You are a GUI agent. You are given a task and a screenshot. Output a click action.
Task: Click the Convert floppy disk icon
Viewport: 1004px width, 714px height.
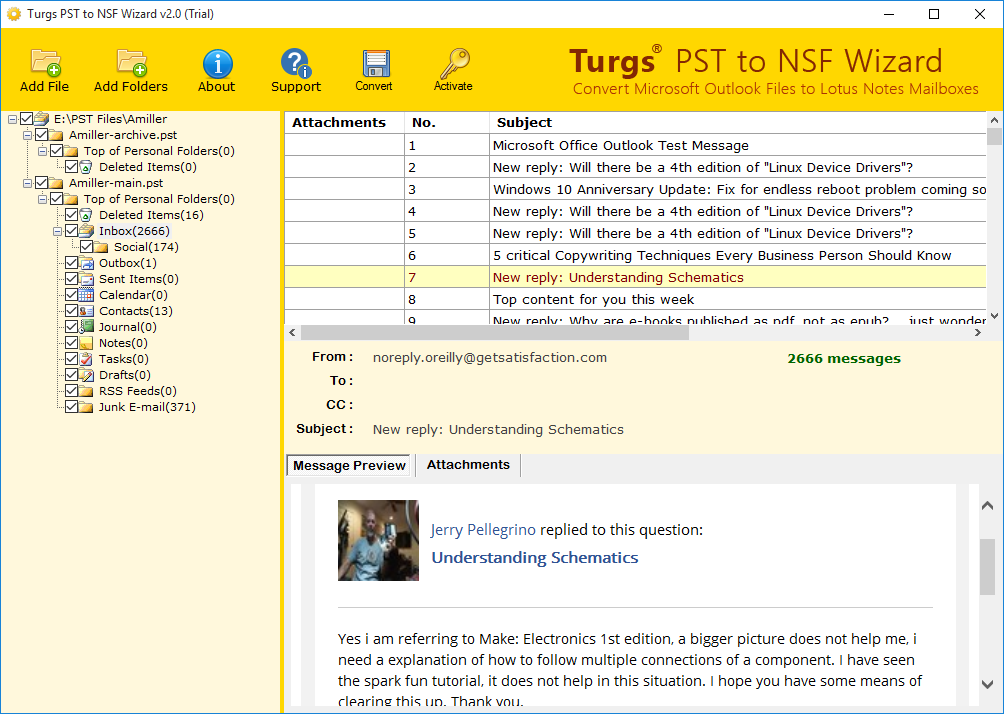[x=375, y=64]
